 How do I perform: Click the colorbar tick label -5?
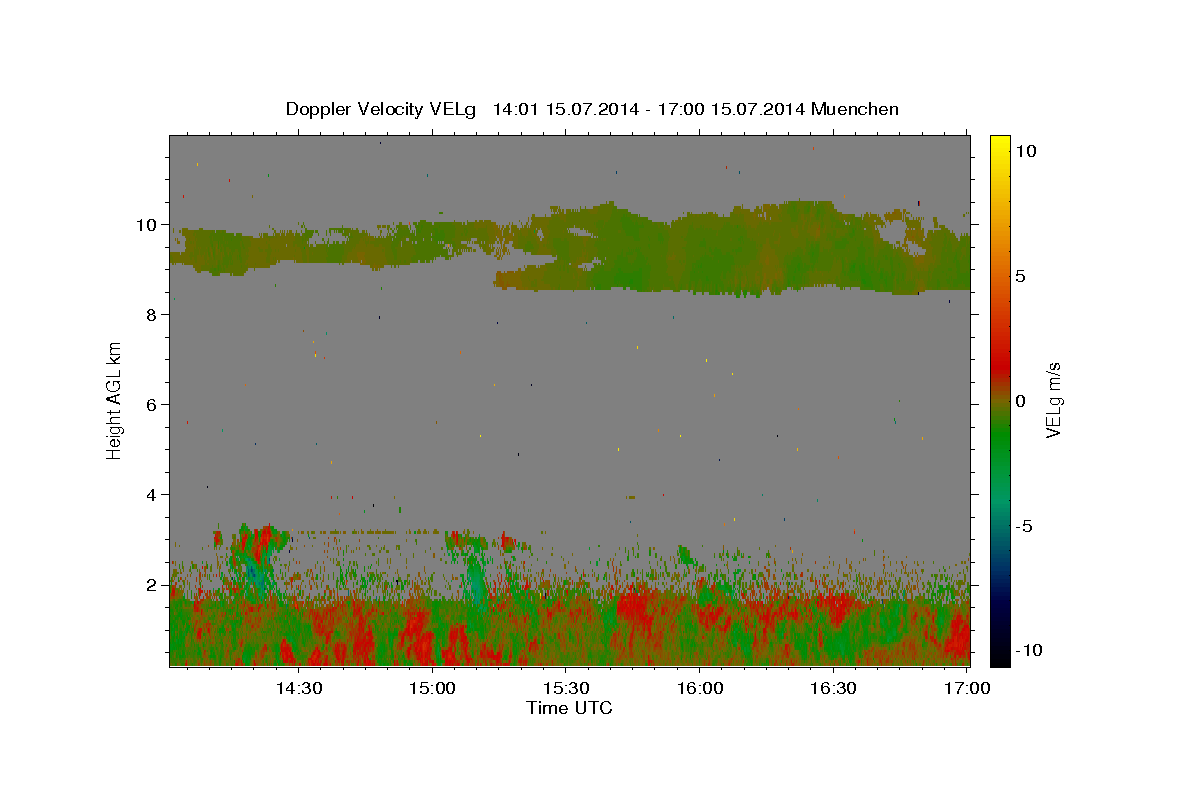coord(1023,526)
